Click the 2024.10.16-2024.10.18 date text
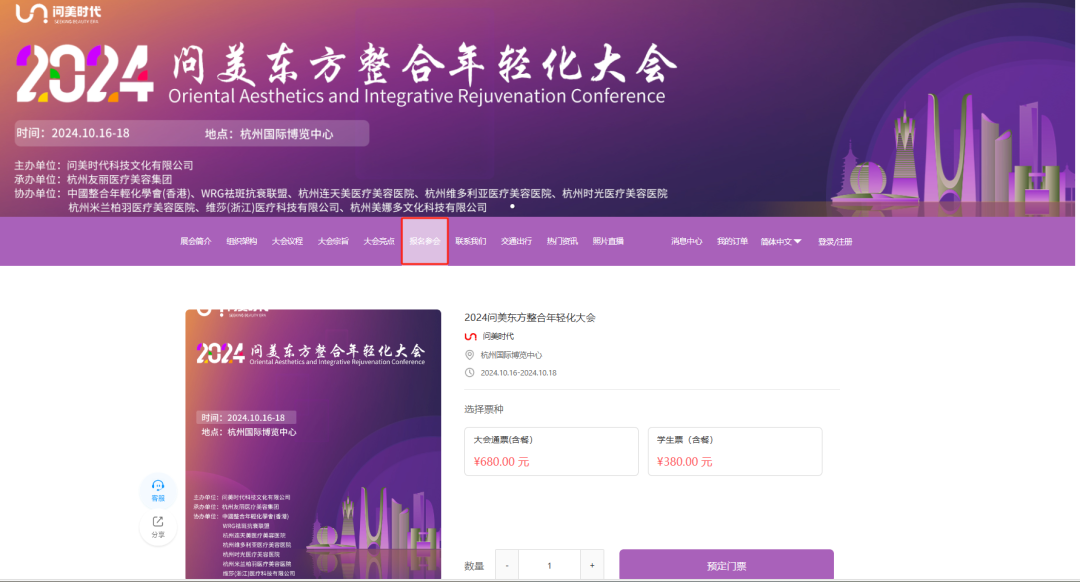 tap(519, 373)
